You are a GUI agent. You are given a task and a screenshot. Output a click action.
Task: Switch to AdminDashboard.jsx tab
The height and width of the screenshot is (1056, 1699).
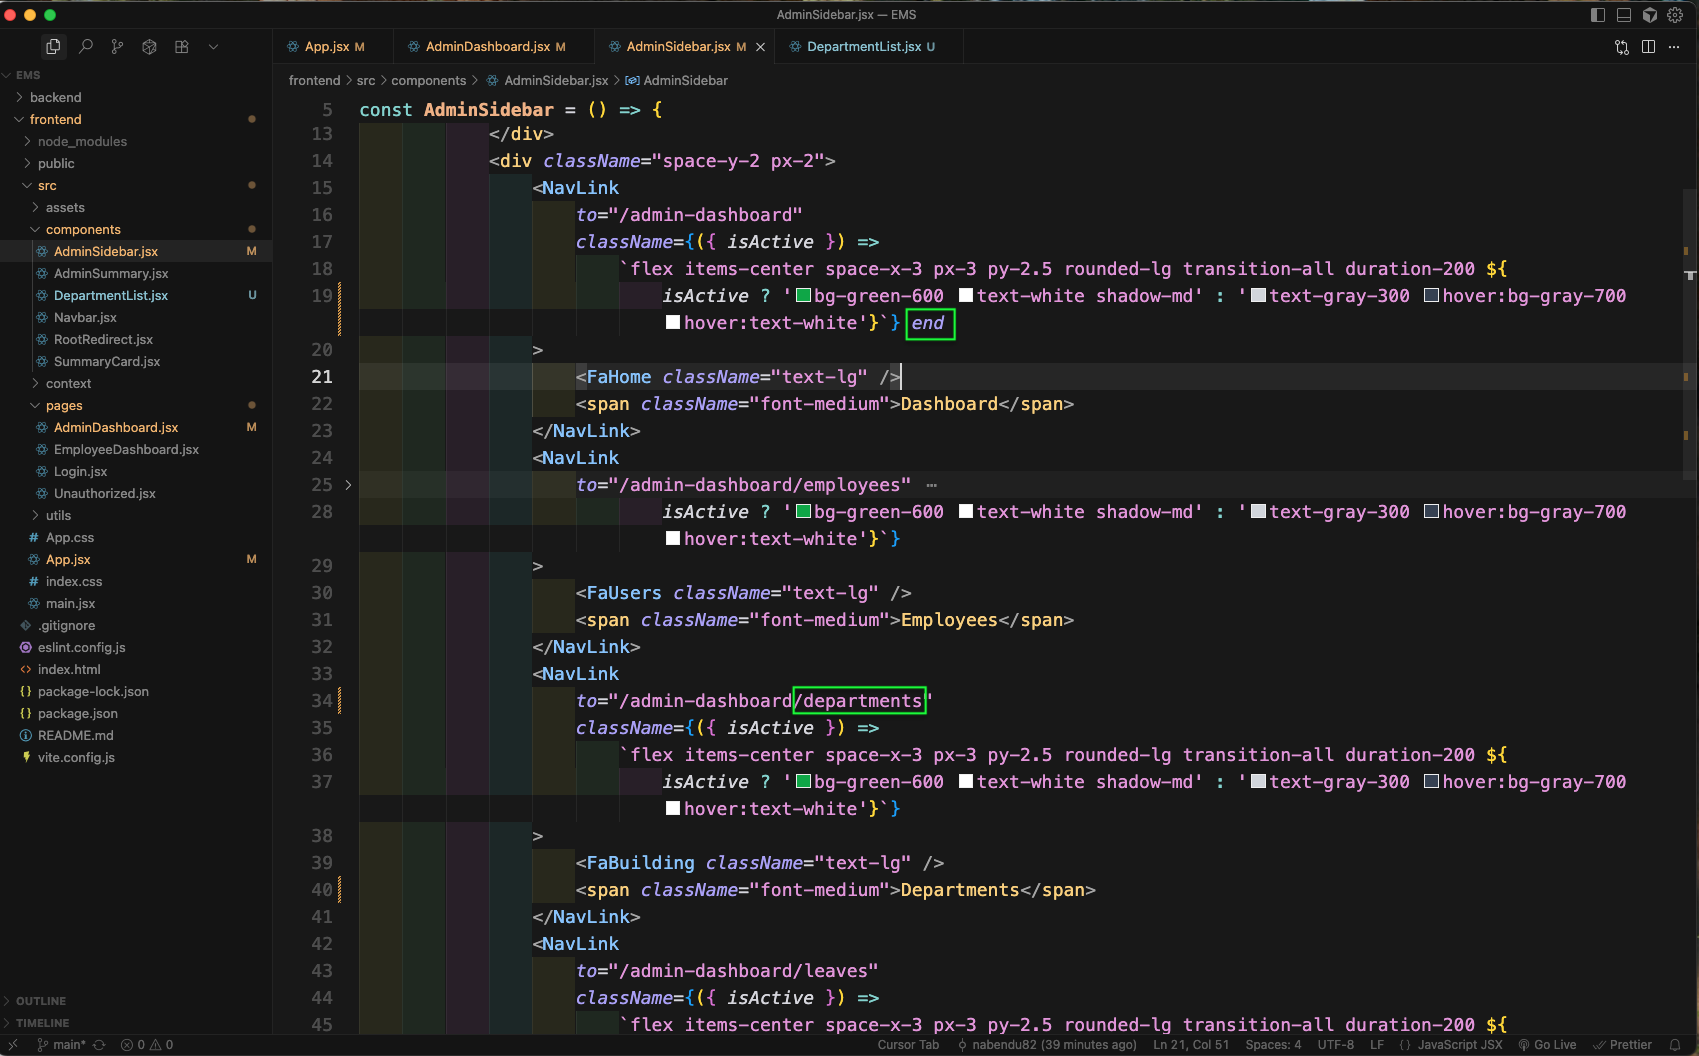pyautogui.click(x=495, y=47)
